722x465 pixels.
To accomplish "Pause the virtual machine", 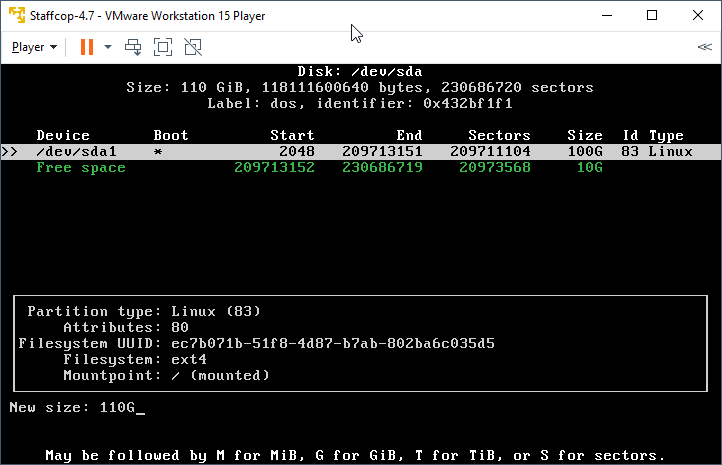I will 86,47.
